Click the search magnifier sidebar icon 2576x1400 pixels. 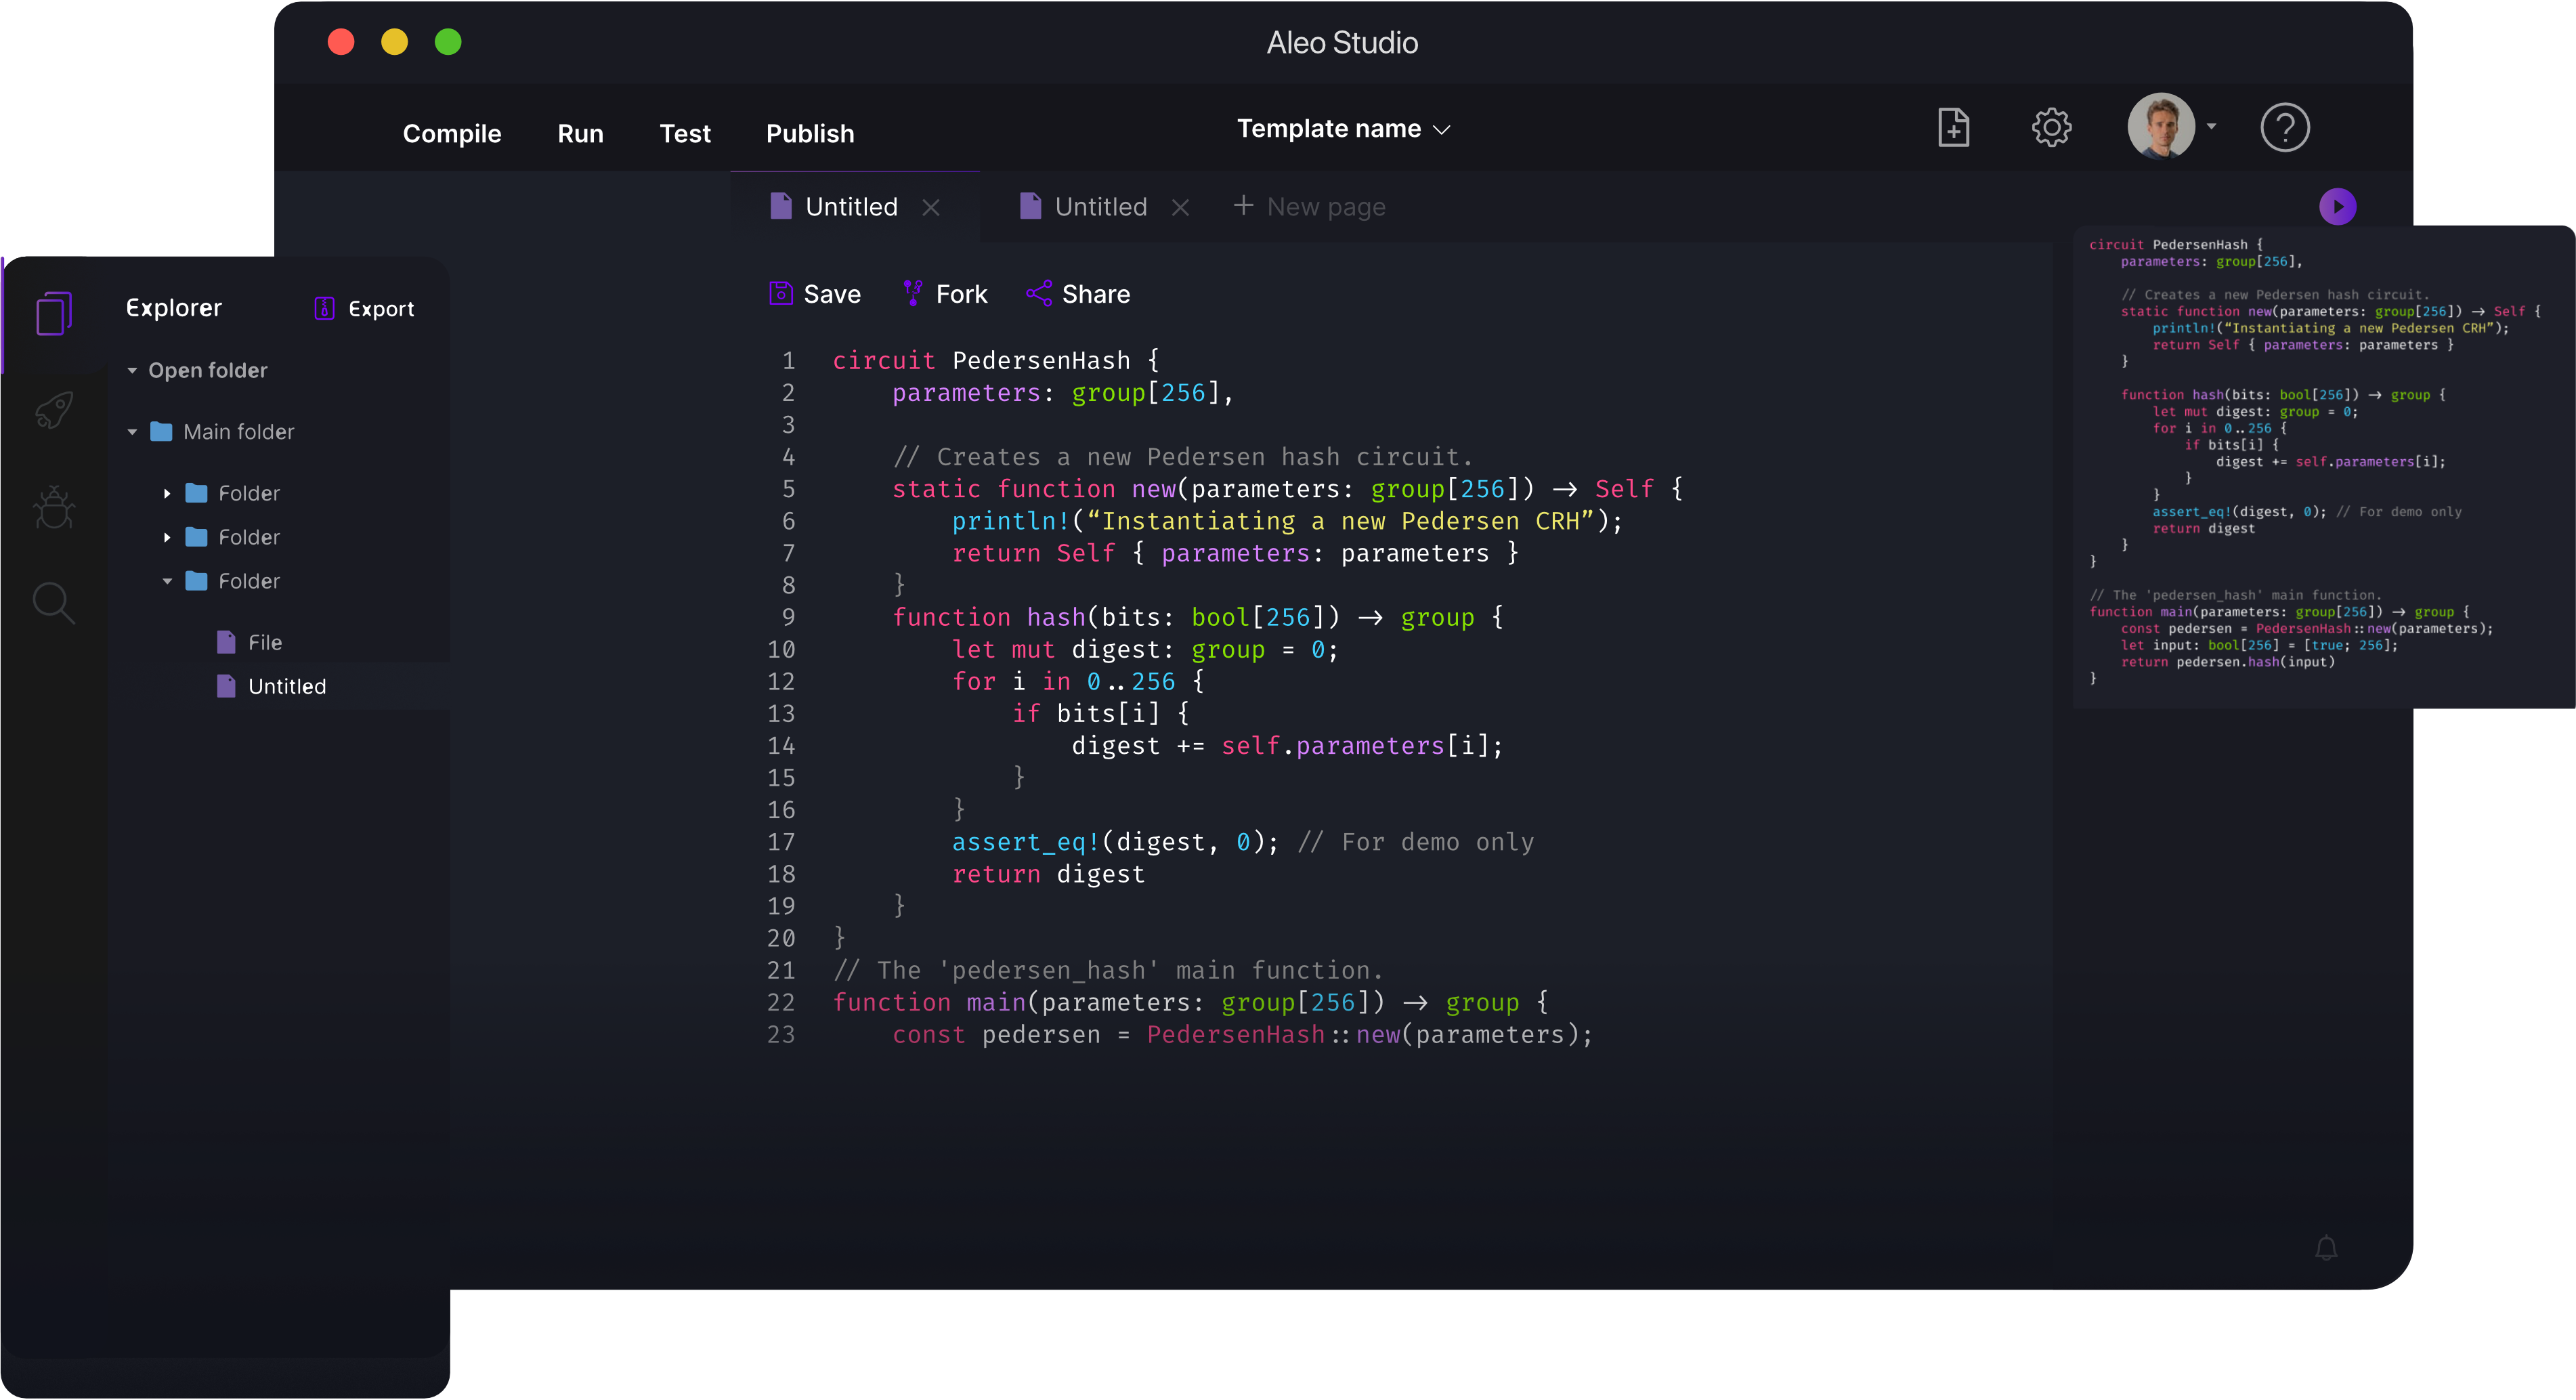(x=54, y=603)
